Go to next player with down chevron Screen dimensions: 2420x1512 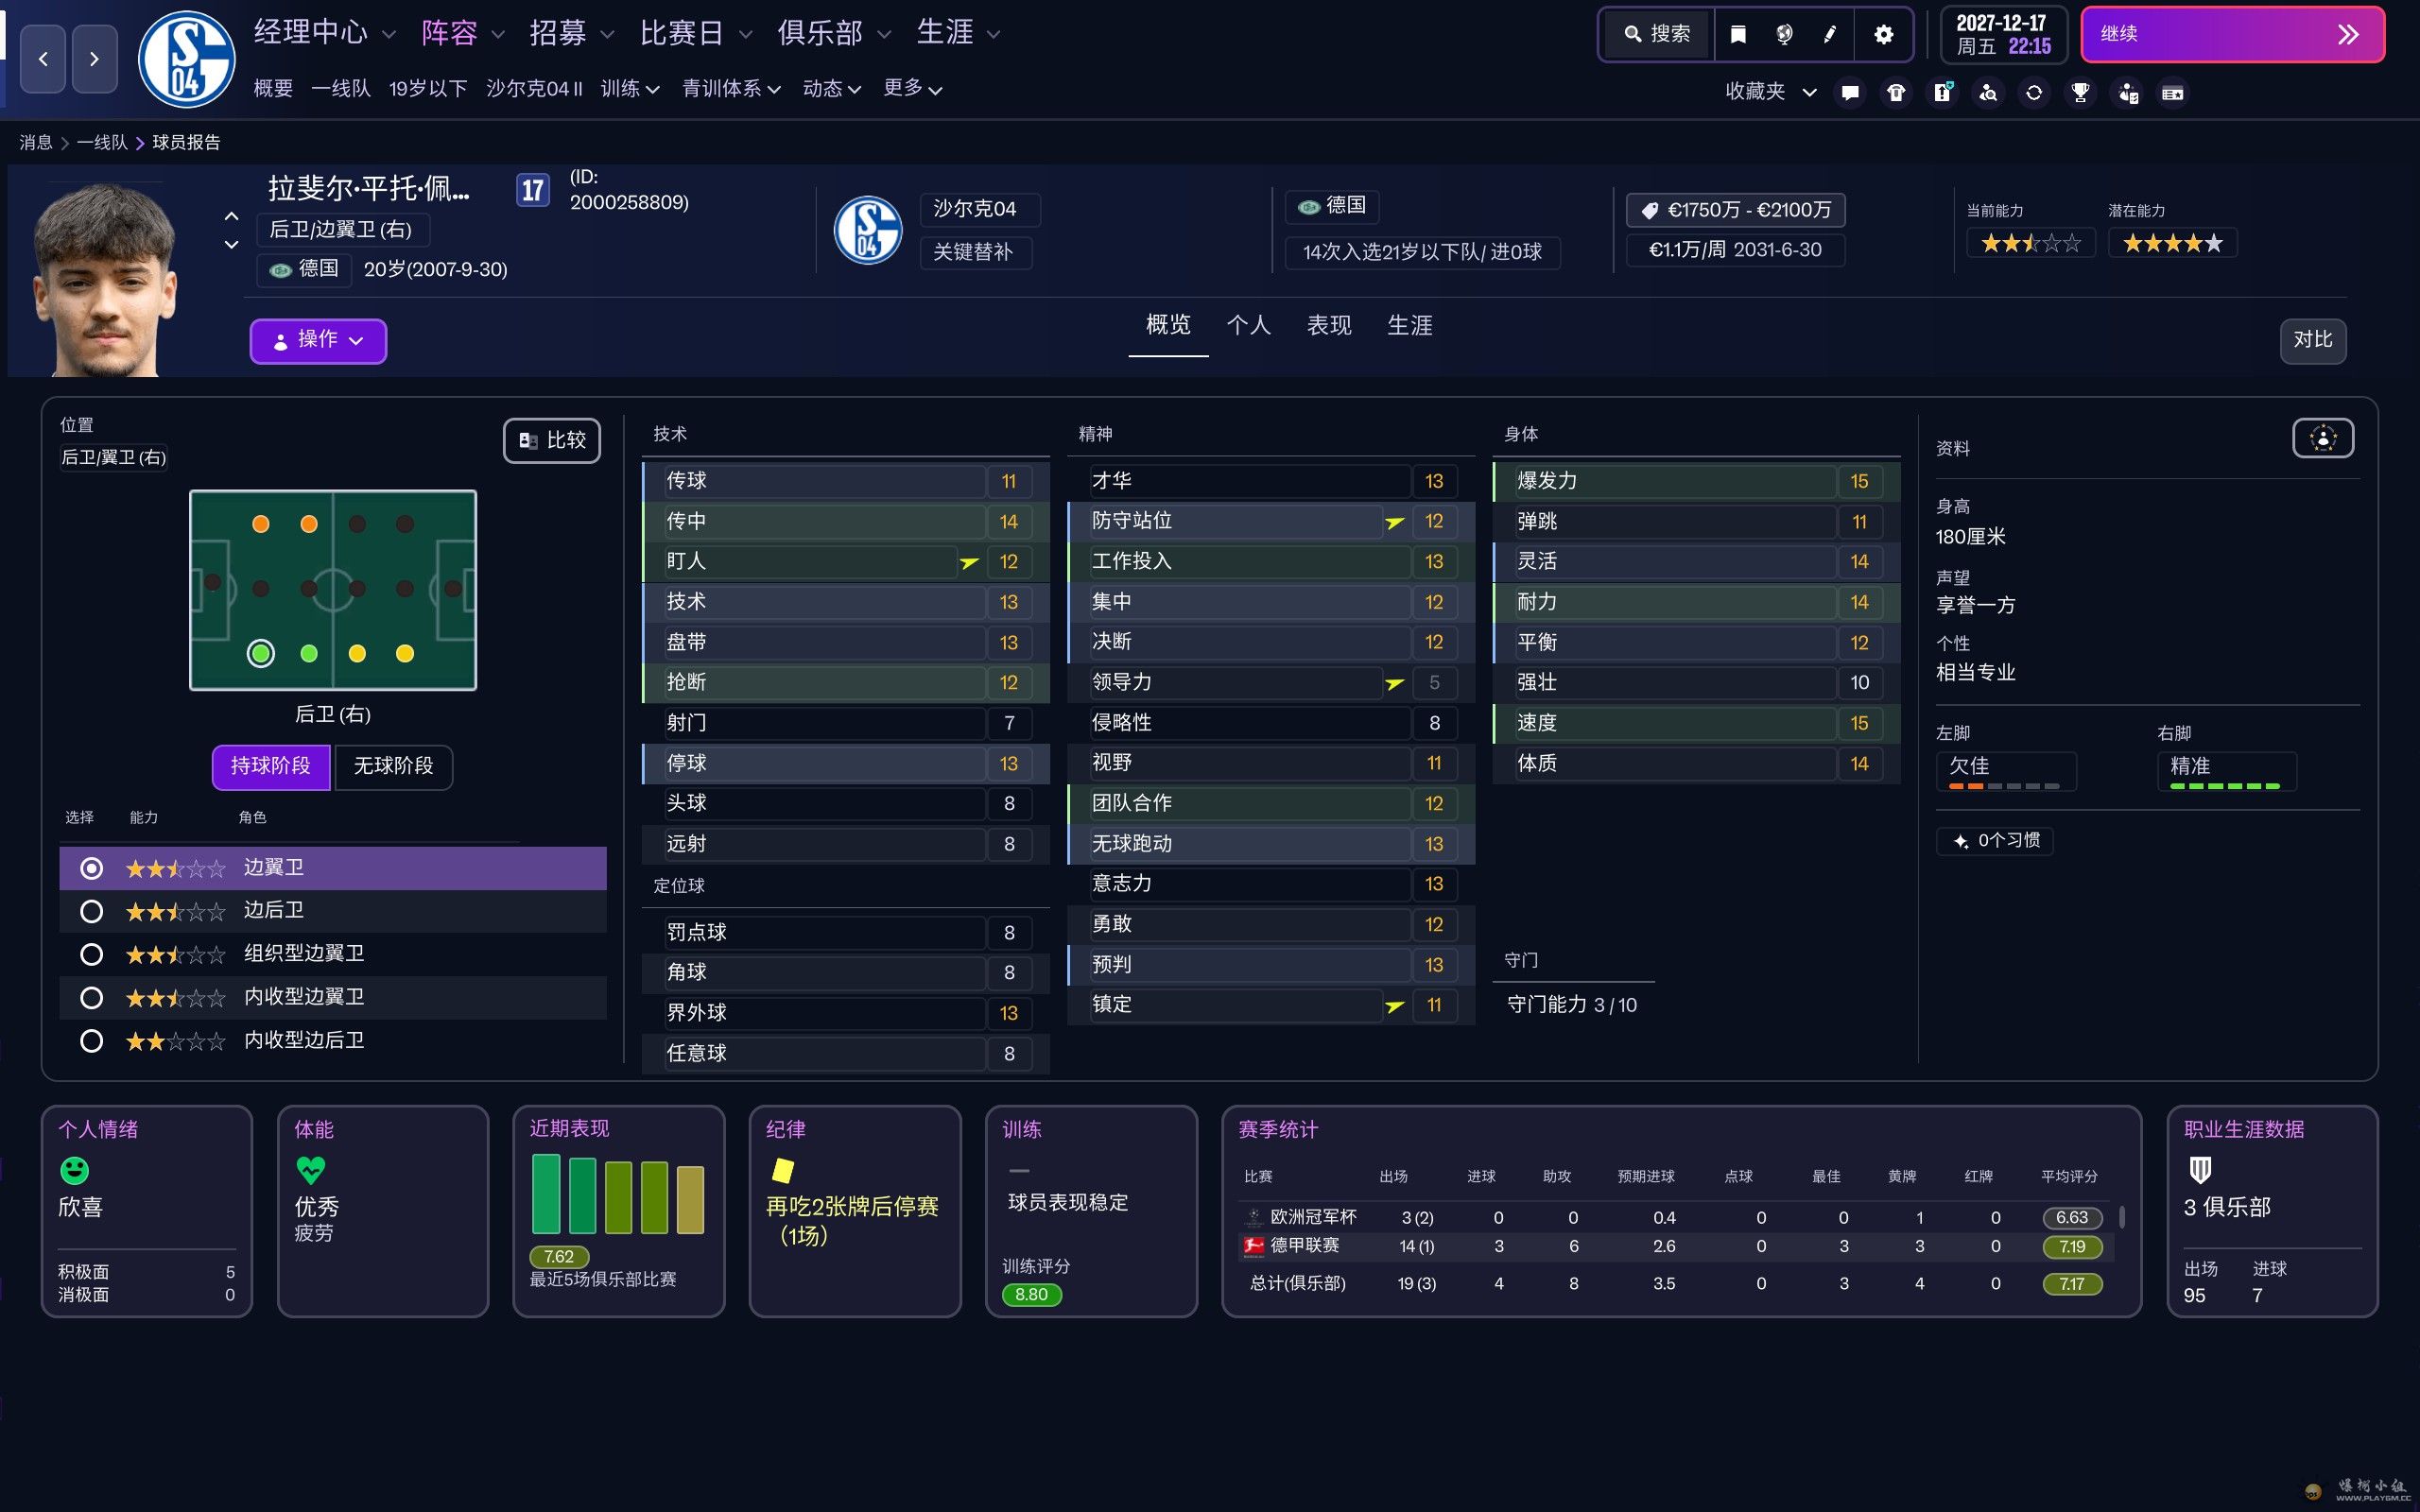[231, 244]
